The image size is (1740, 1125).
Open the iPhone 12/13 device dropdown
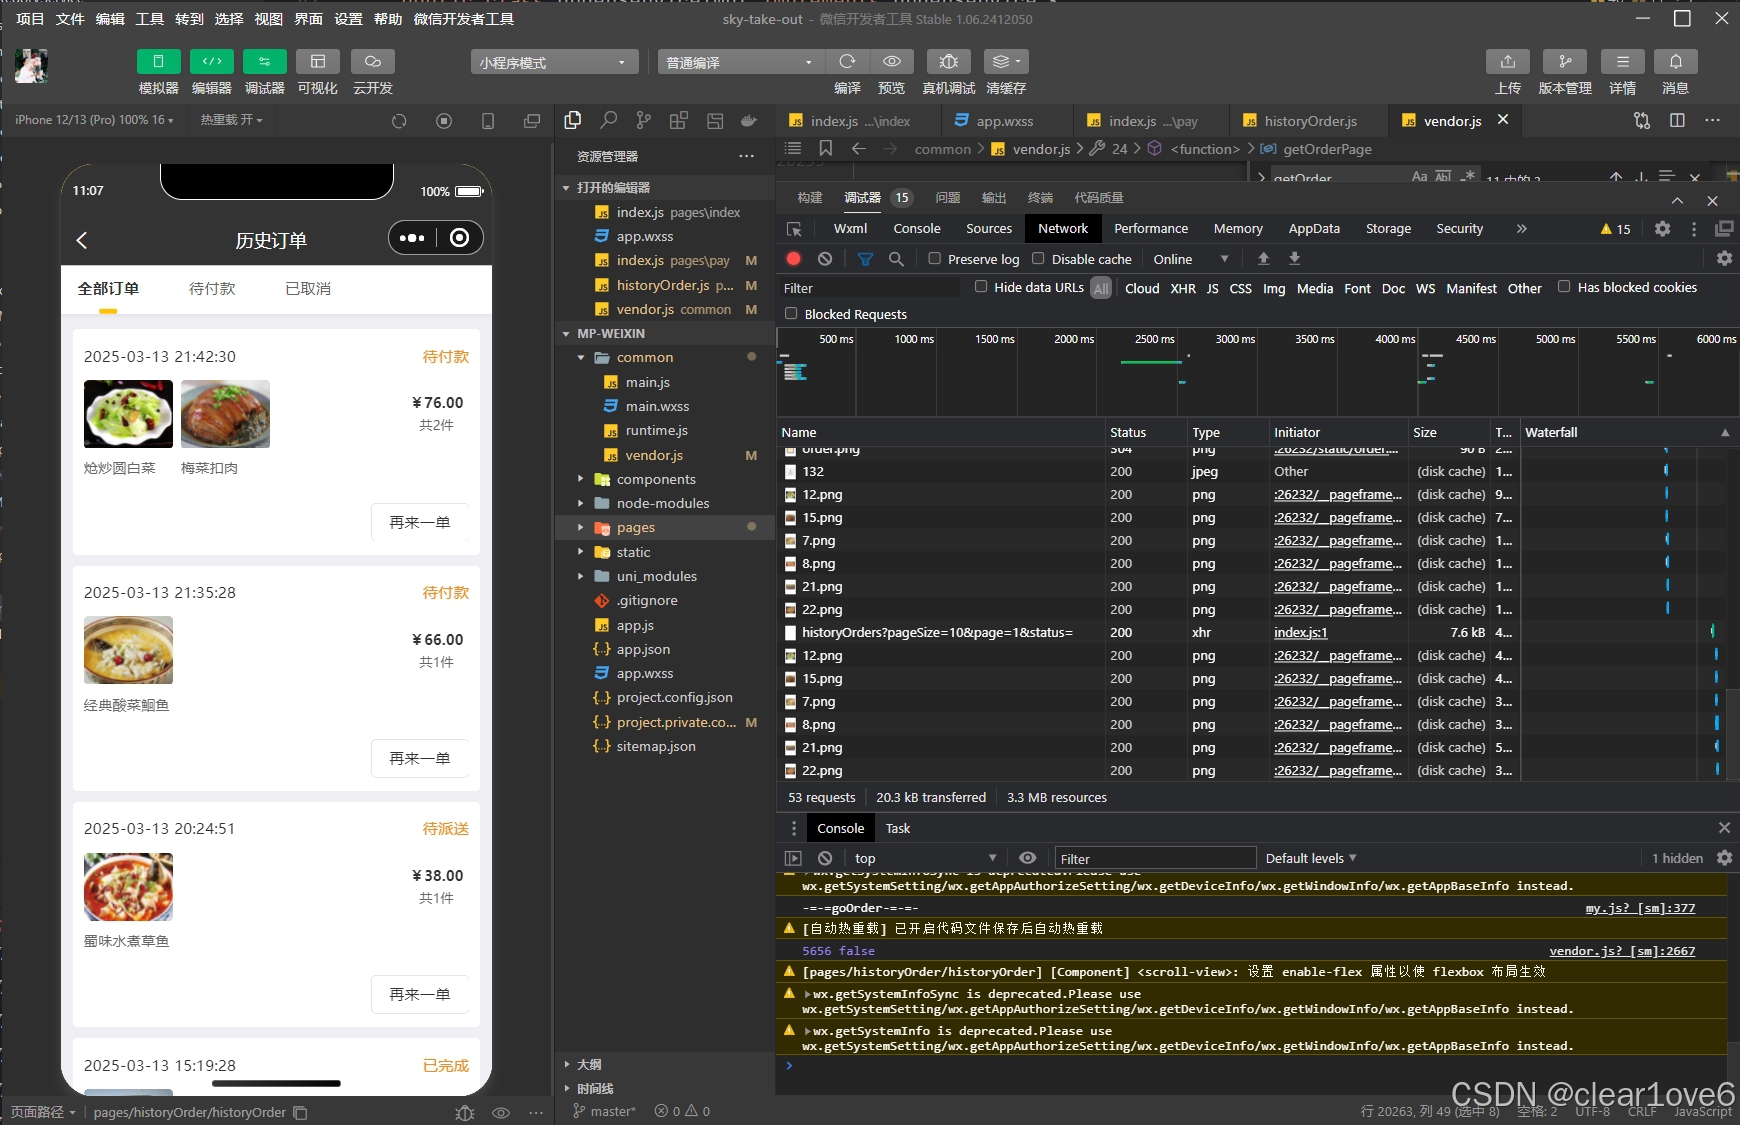[94, 120]
